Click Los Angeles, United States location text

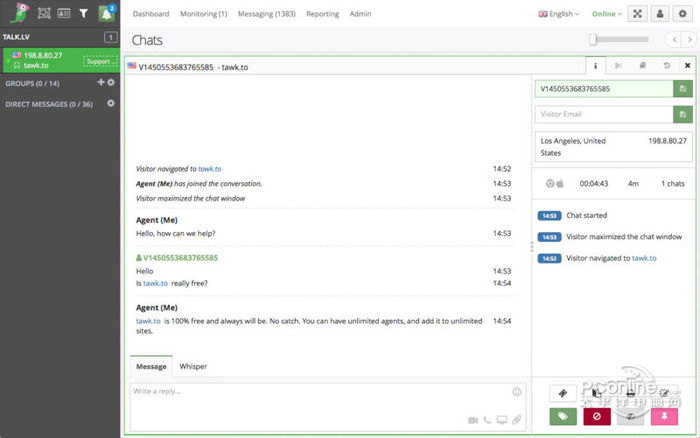pos(573,147)
